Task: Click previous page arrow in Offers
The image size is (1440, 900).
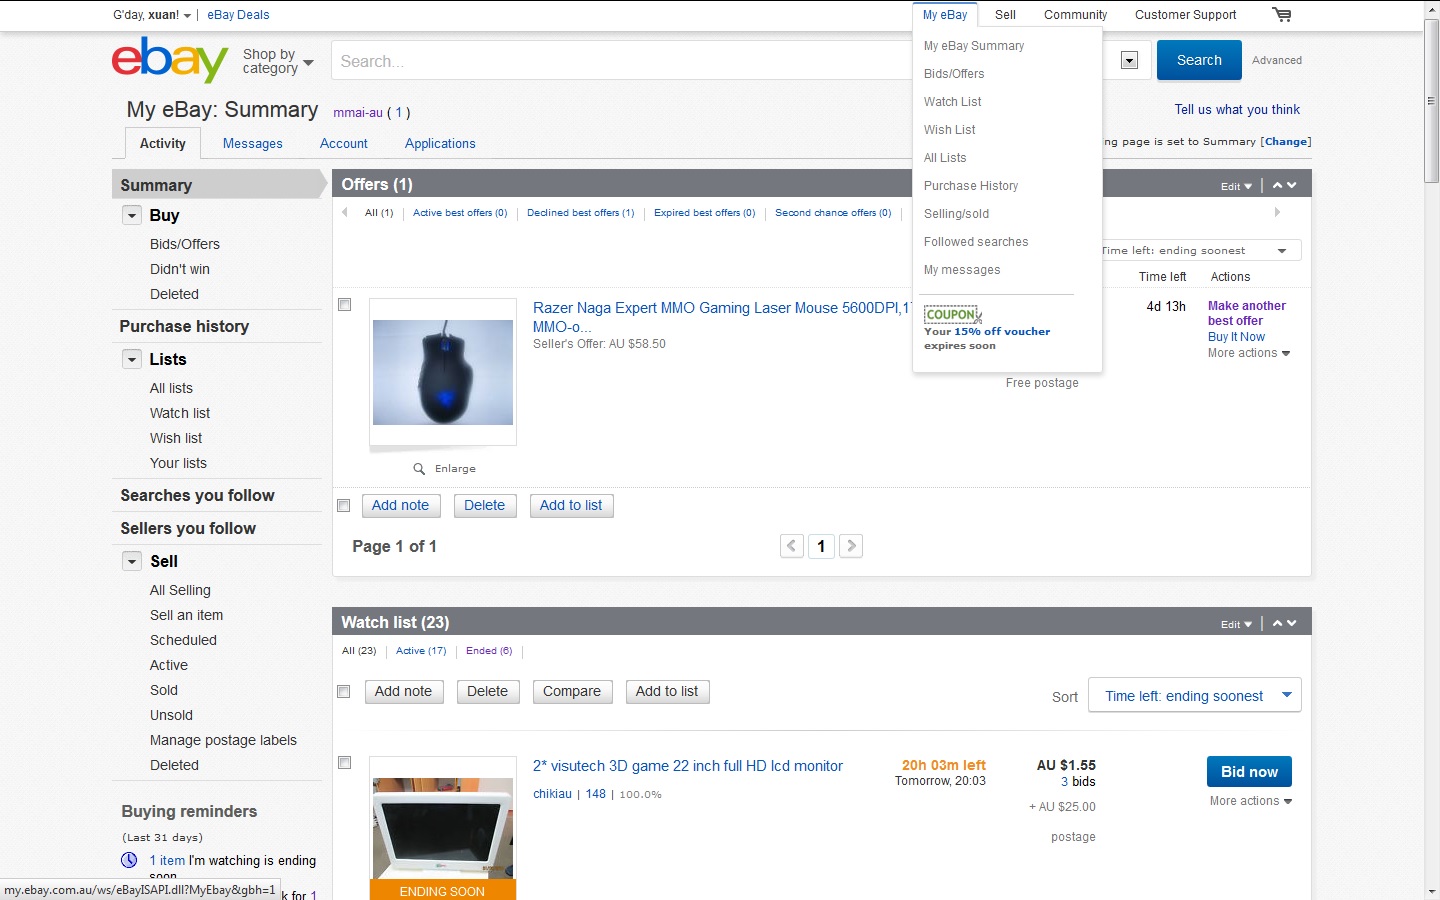Action: pyautogui.click(x=792, y=546)
